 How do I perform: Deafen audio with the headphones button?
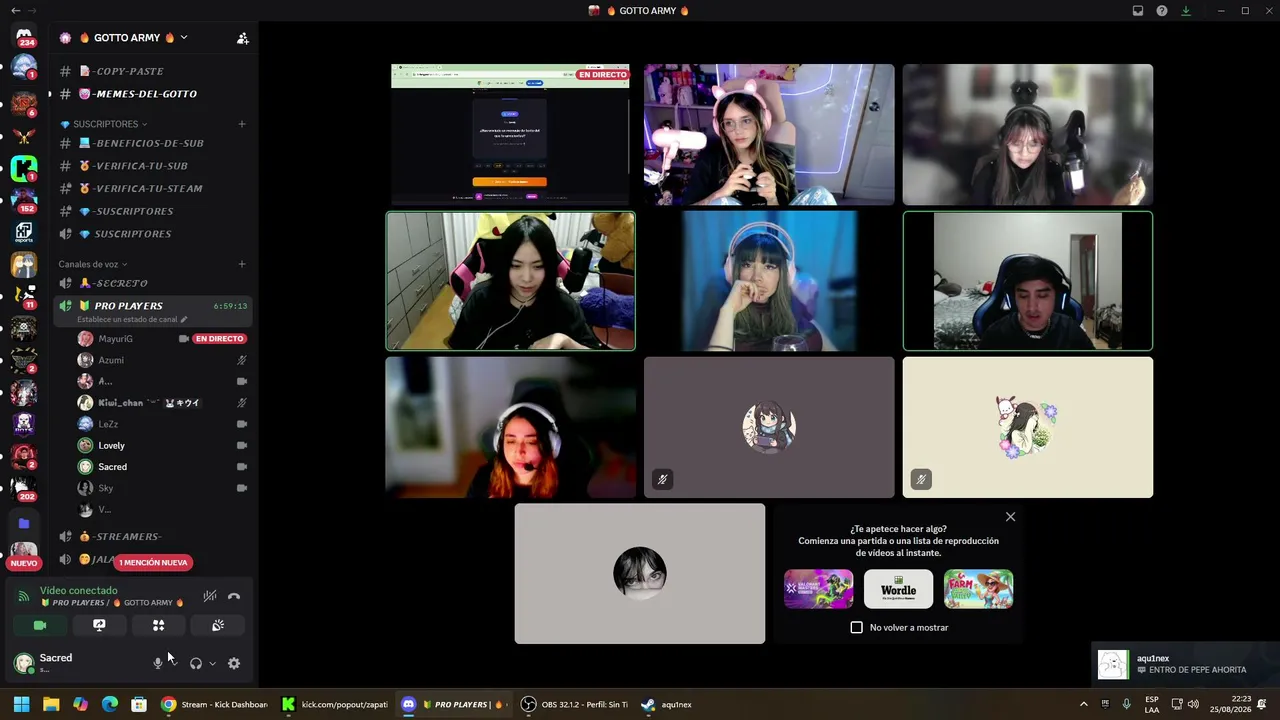[196, 663]
